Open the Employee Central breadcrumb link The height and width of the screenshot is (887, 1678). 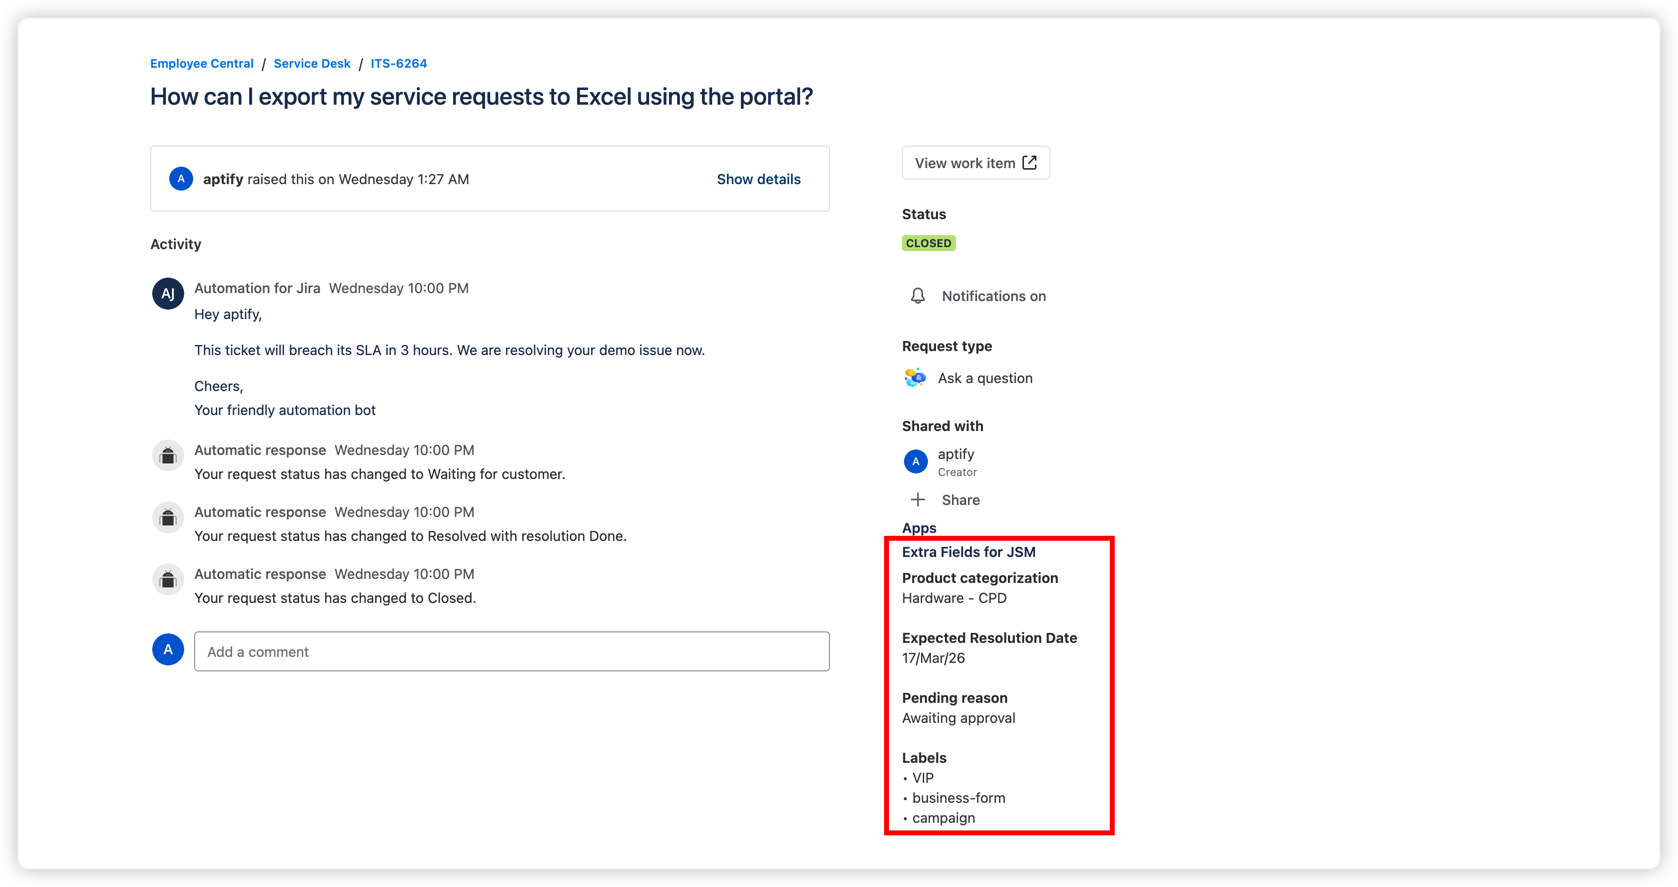(202, 63)
